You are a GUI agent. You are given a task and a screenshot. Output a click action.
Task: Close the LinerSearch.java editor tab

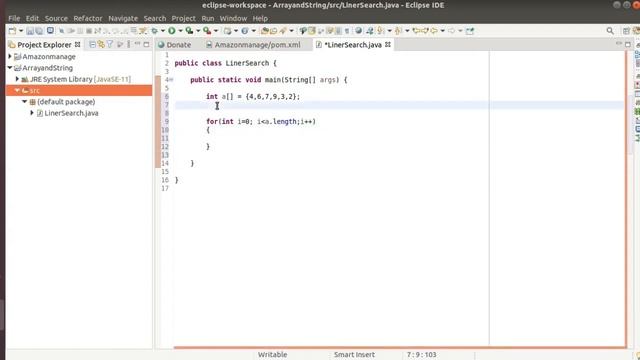point(388,44)
